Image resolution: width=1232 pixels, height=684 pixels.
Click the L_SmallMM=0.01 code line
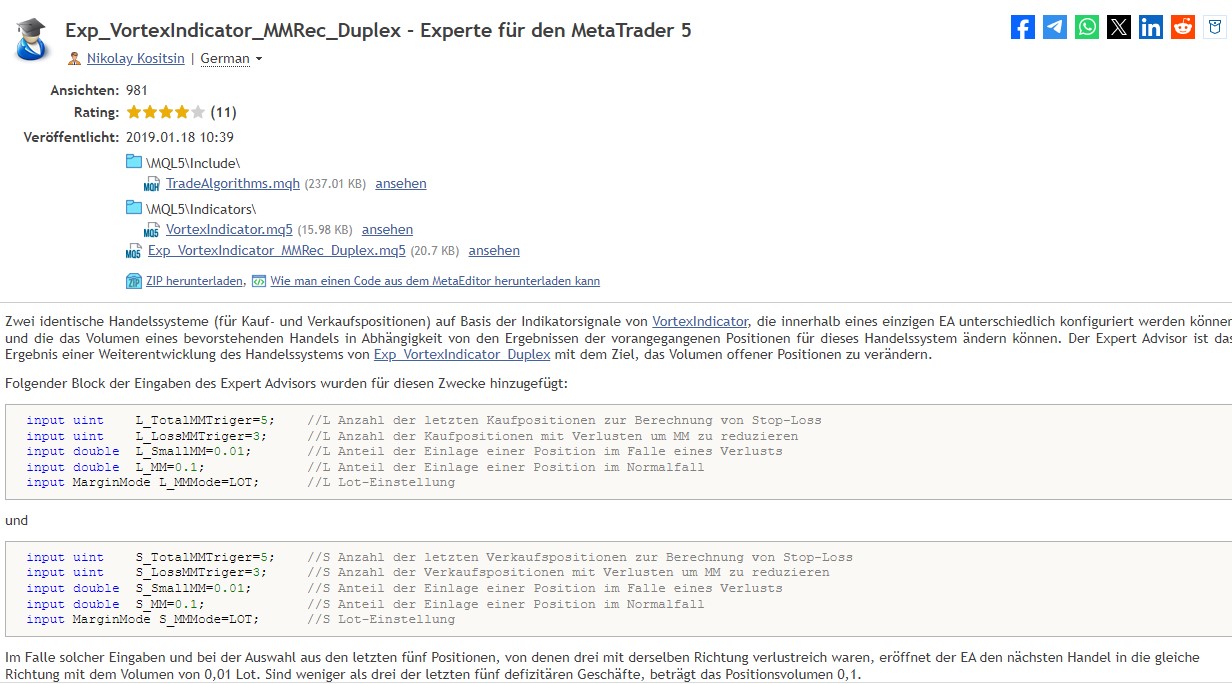[404, 451]
